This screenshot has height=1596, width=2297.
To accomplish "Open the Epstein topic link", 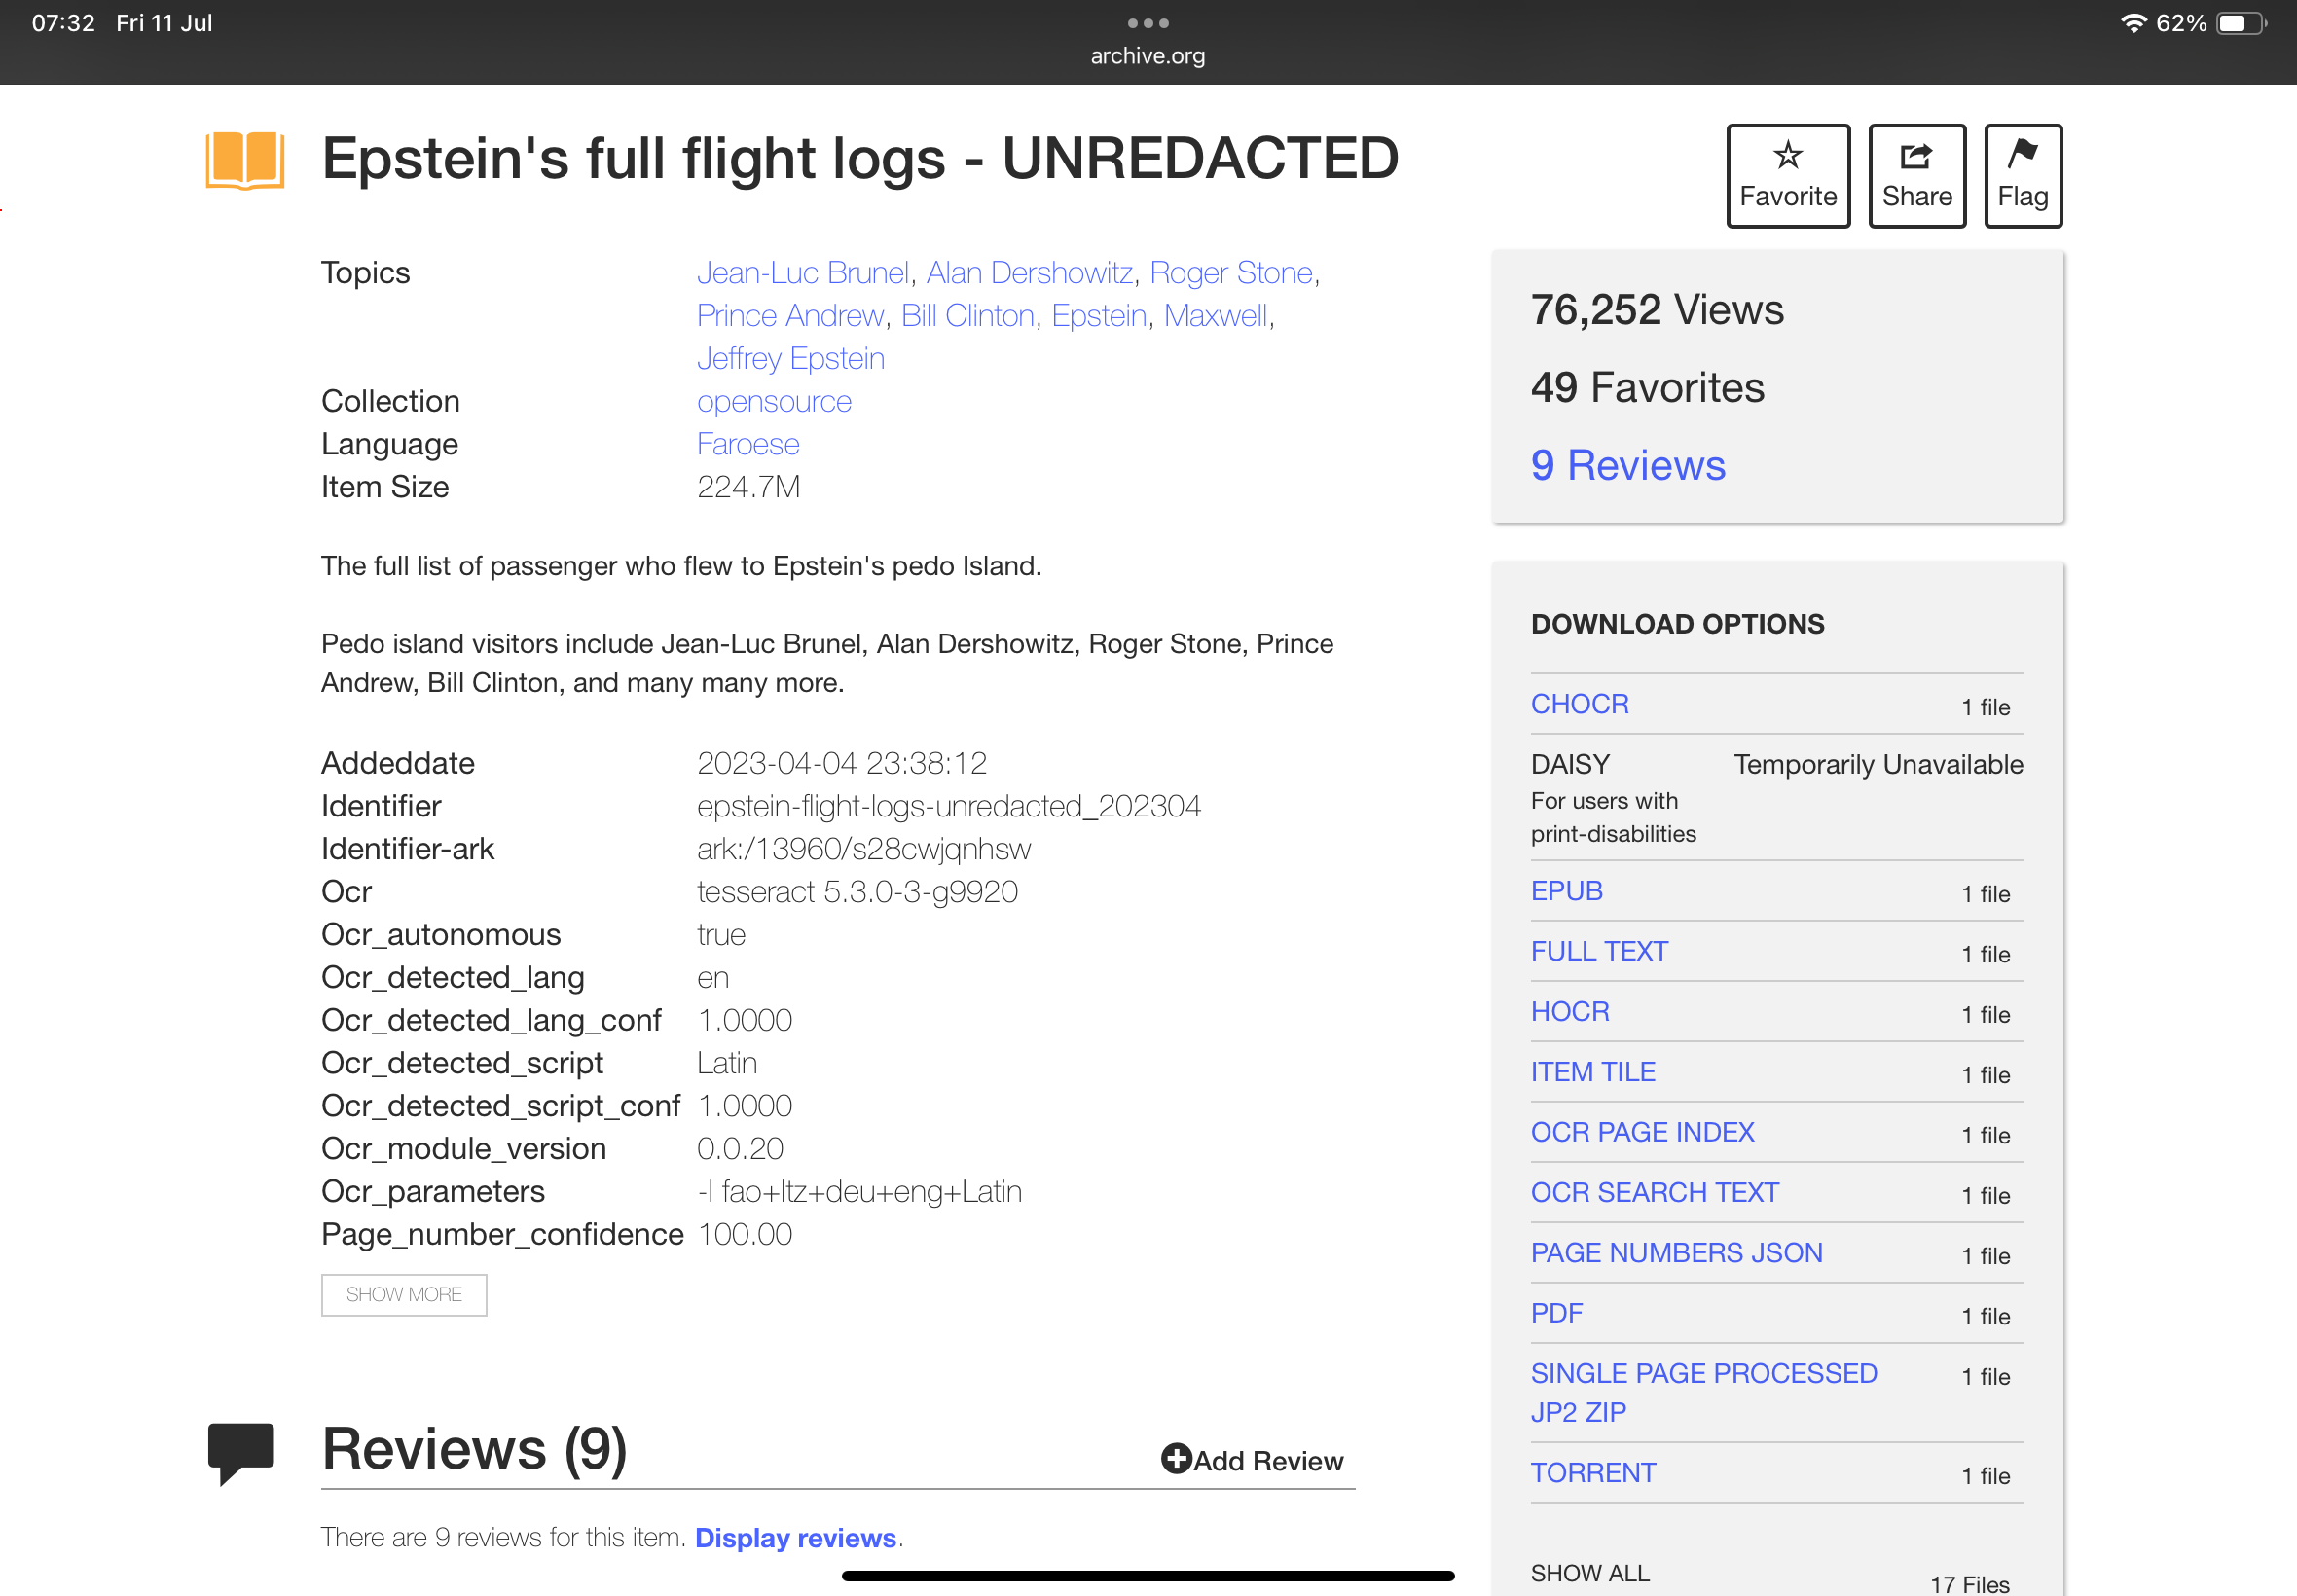I will pyautogui.click(x=1098, y=316).
